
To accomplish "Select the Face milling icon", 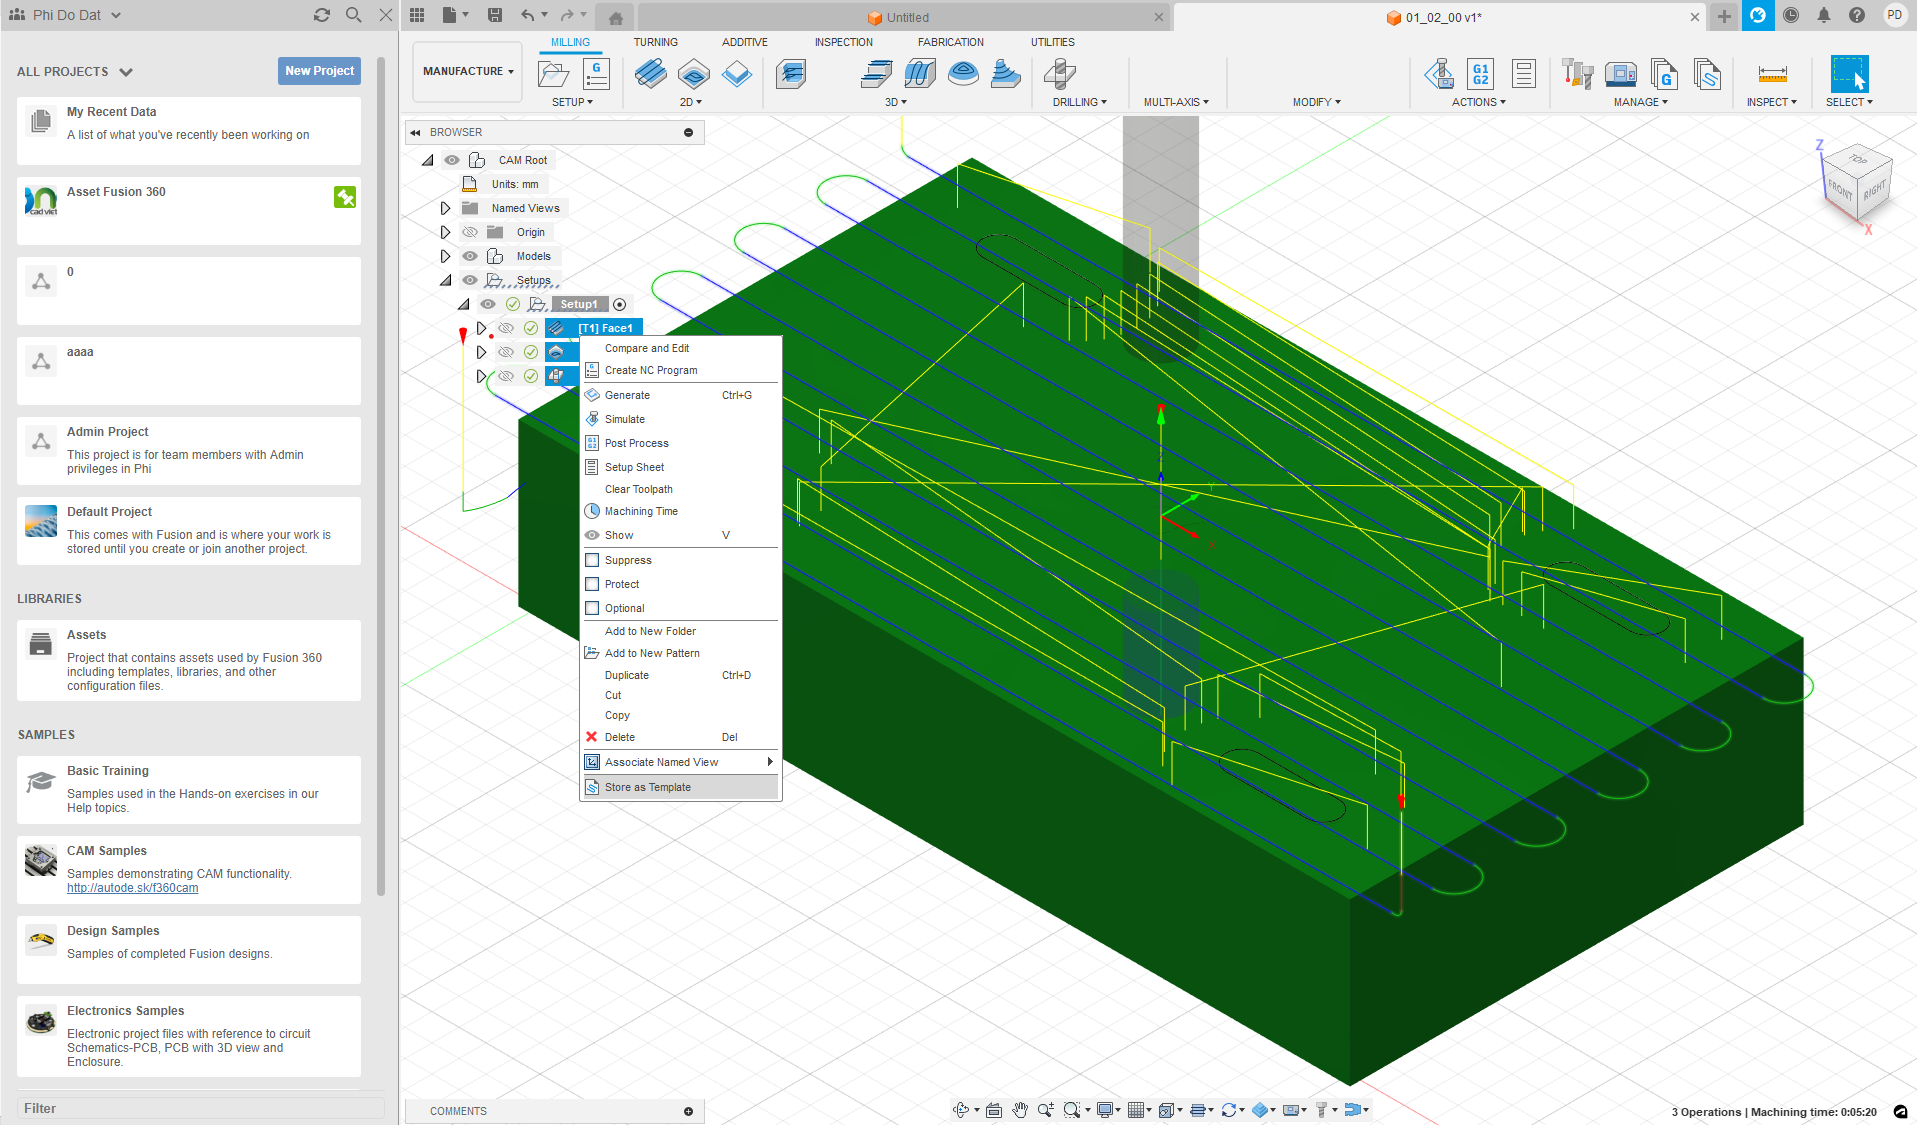I will click(650, 74).
